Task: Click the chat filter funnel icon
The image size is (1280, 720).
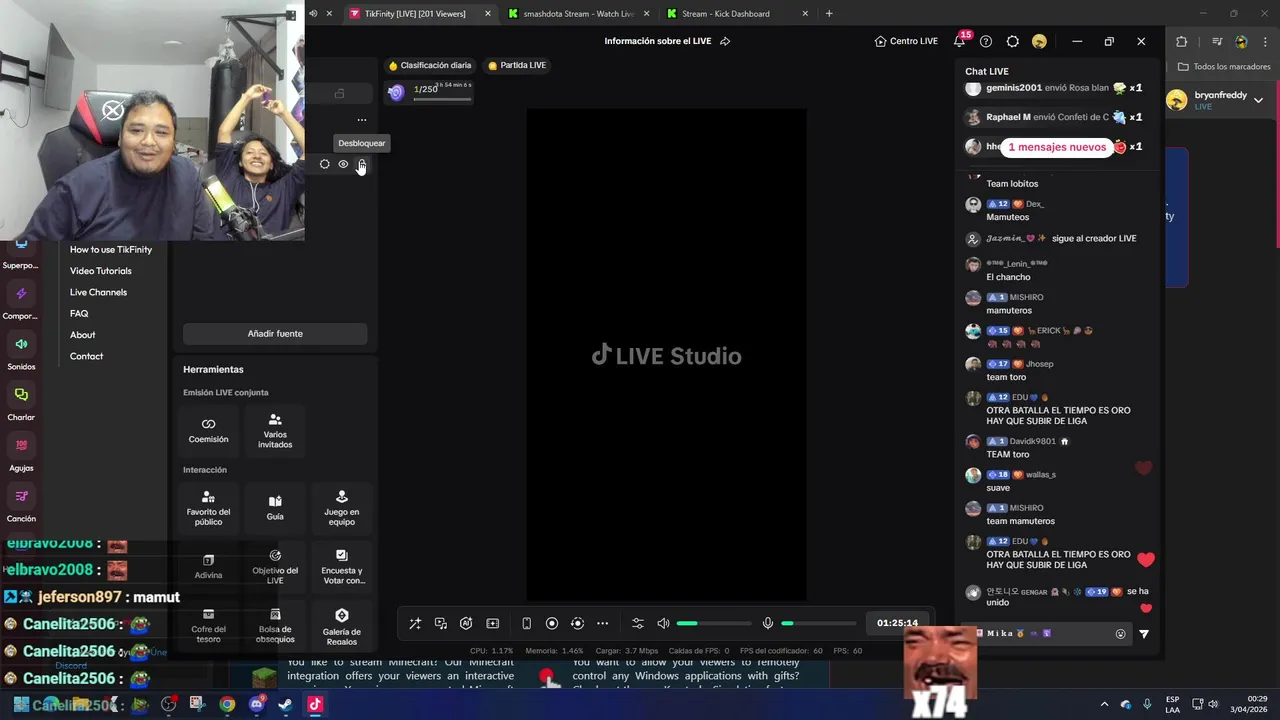Action: click(1144, 633)
